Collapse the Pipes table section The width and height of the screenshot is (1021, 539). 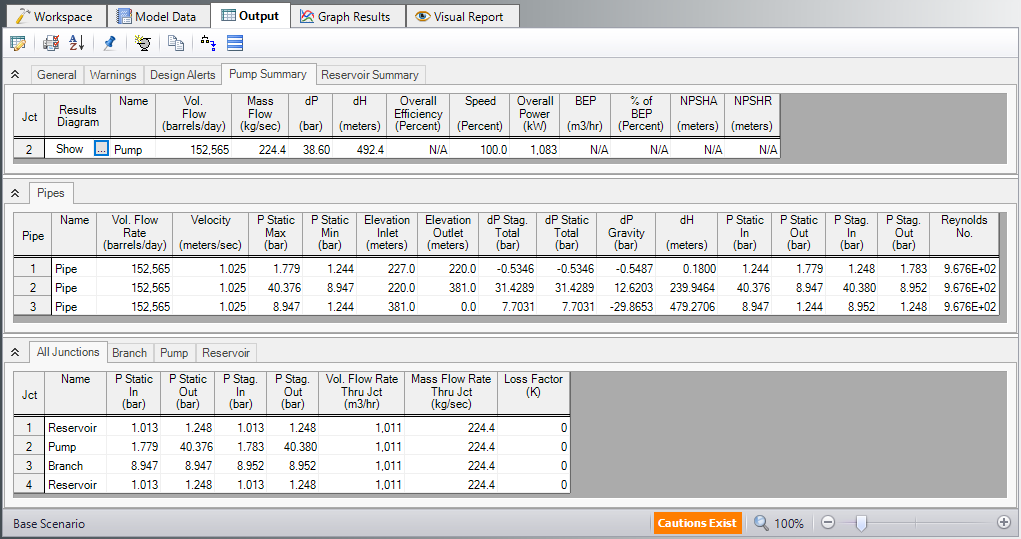15,193
